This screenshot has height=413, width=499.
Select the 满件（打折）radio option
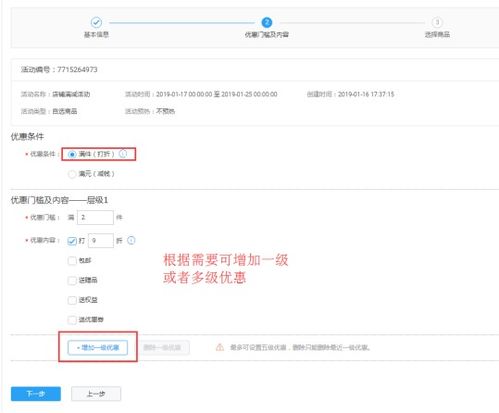72,154
